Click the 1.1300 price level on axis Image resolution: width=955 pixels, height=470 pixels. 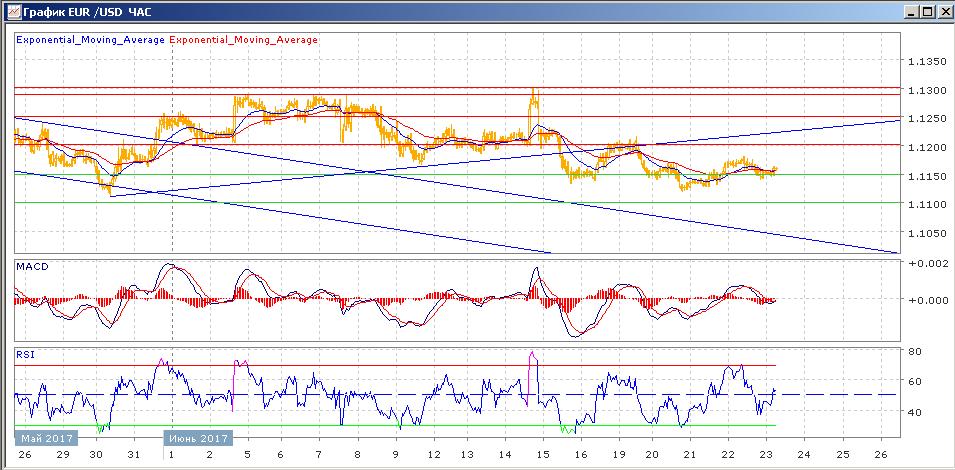926,90
